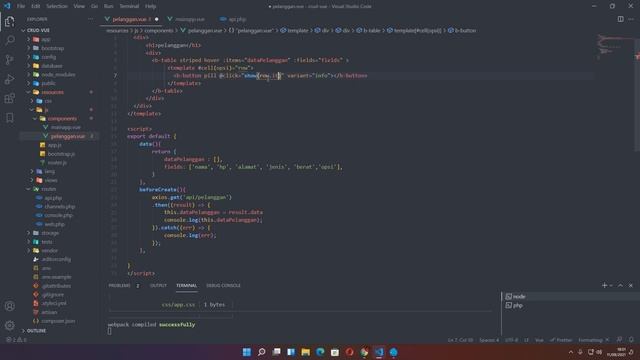The width and height of the screenshot is (640, 360).
Task: Open the Manage gear icon
Action: 9,325
